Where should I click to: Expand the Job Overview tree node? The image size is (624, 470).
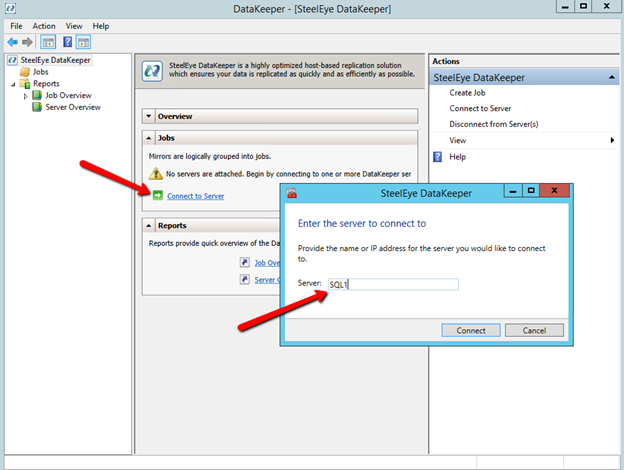point(26,96)
